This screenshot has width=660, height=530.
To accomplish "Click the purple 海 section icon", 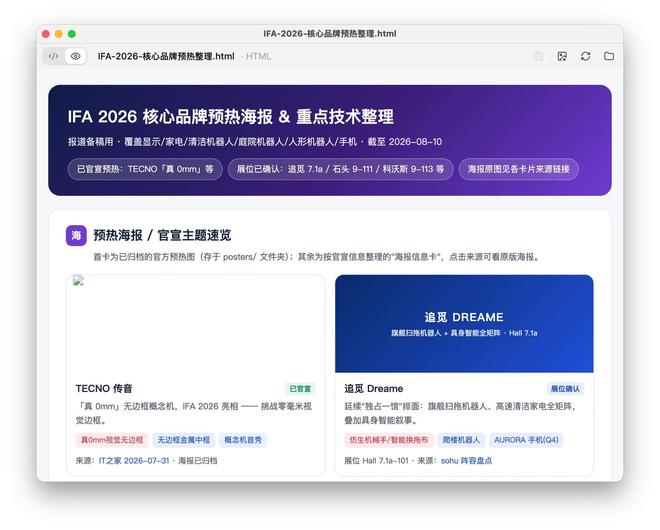I will point(76,235).
